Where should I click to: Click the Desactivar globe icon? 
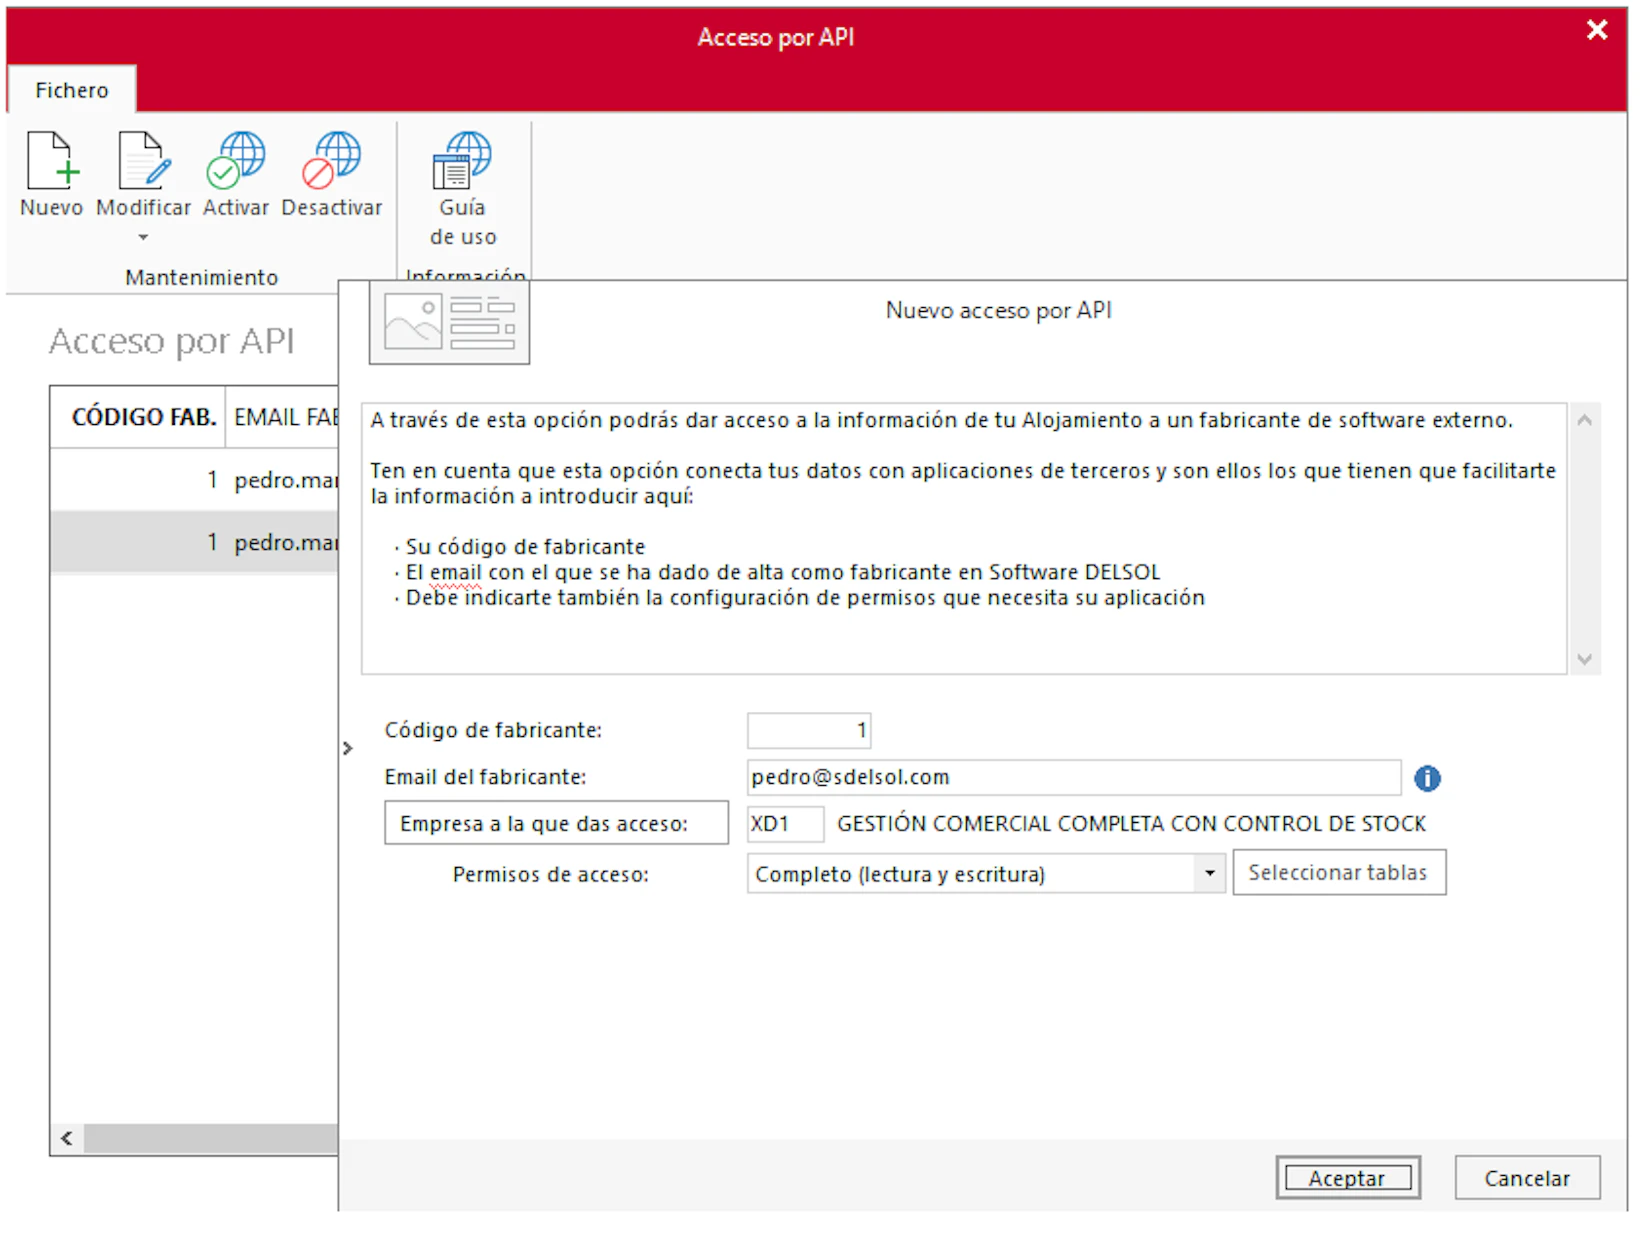[331, 161]
